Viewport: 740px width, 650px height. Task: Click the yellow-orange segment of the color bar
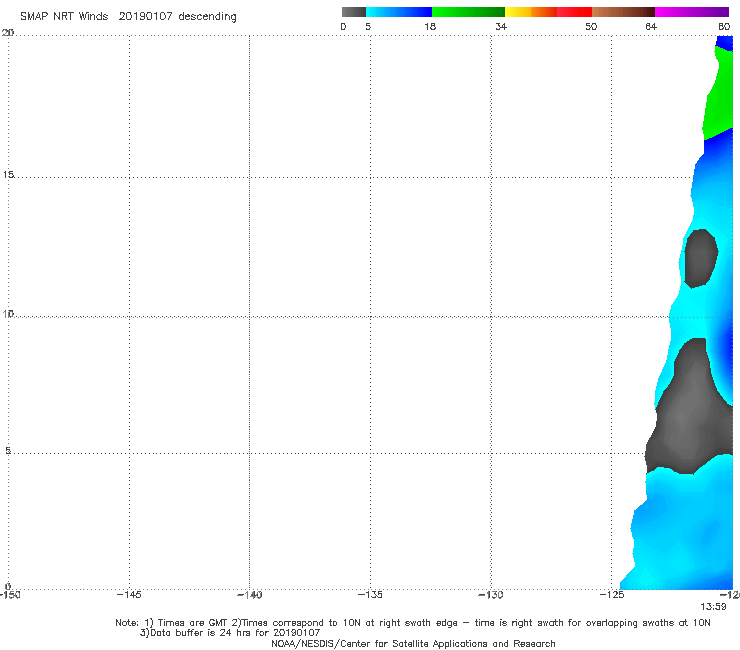pos(531,12)
